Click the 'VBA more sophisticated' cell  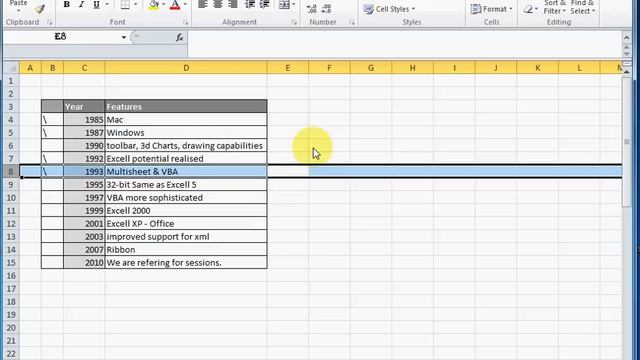[x=186, y=198]
